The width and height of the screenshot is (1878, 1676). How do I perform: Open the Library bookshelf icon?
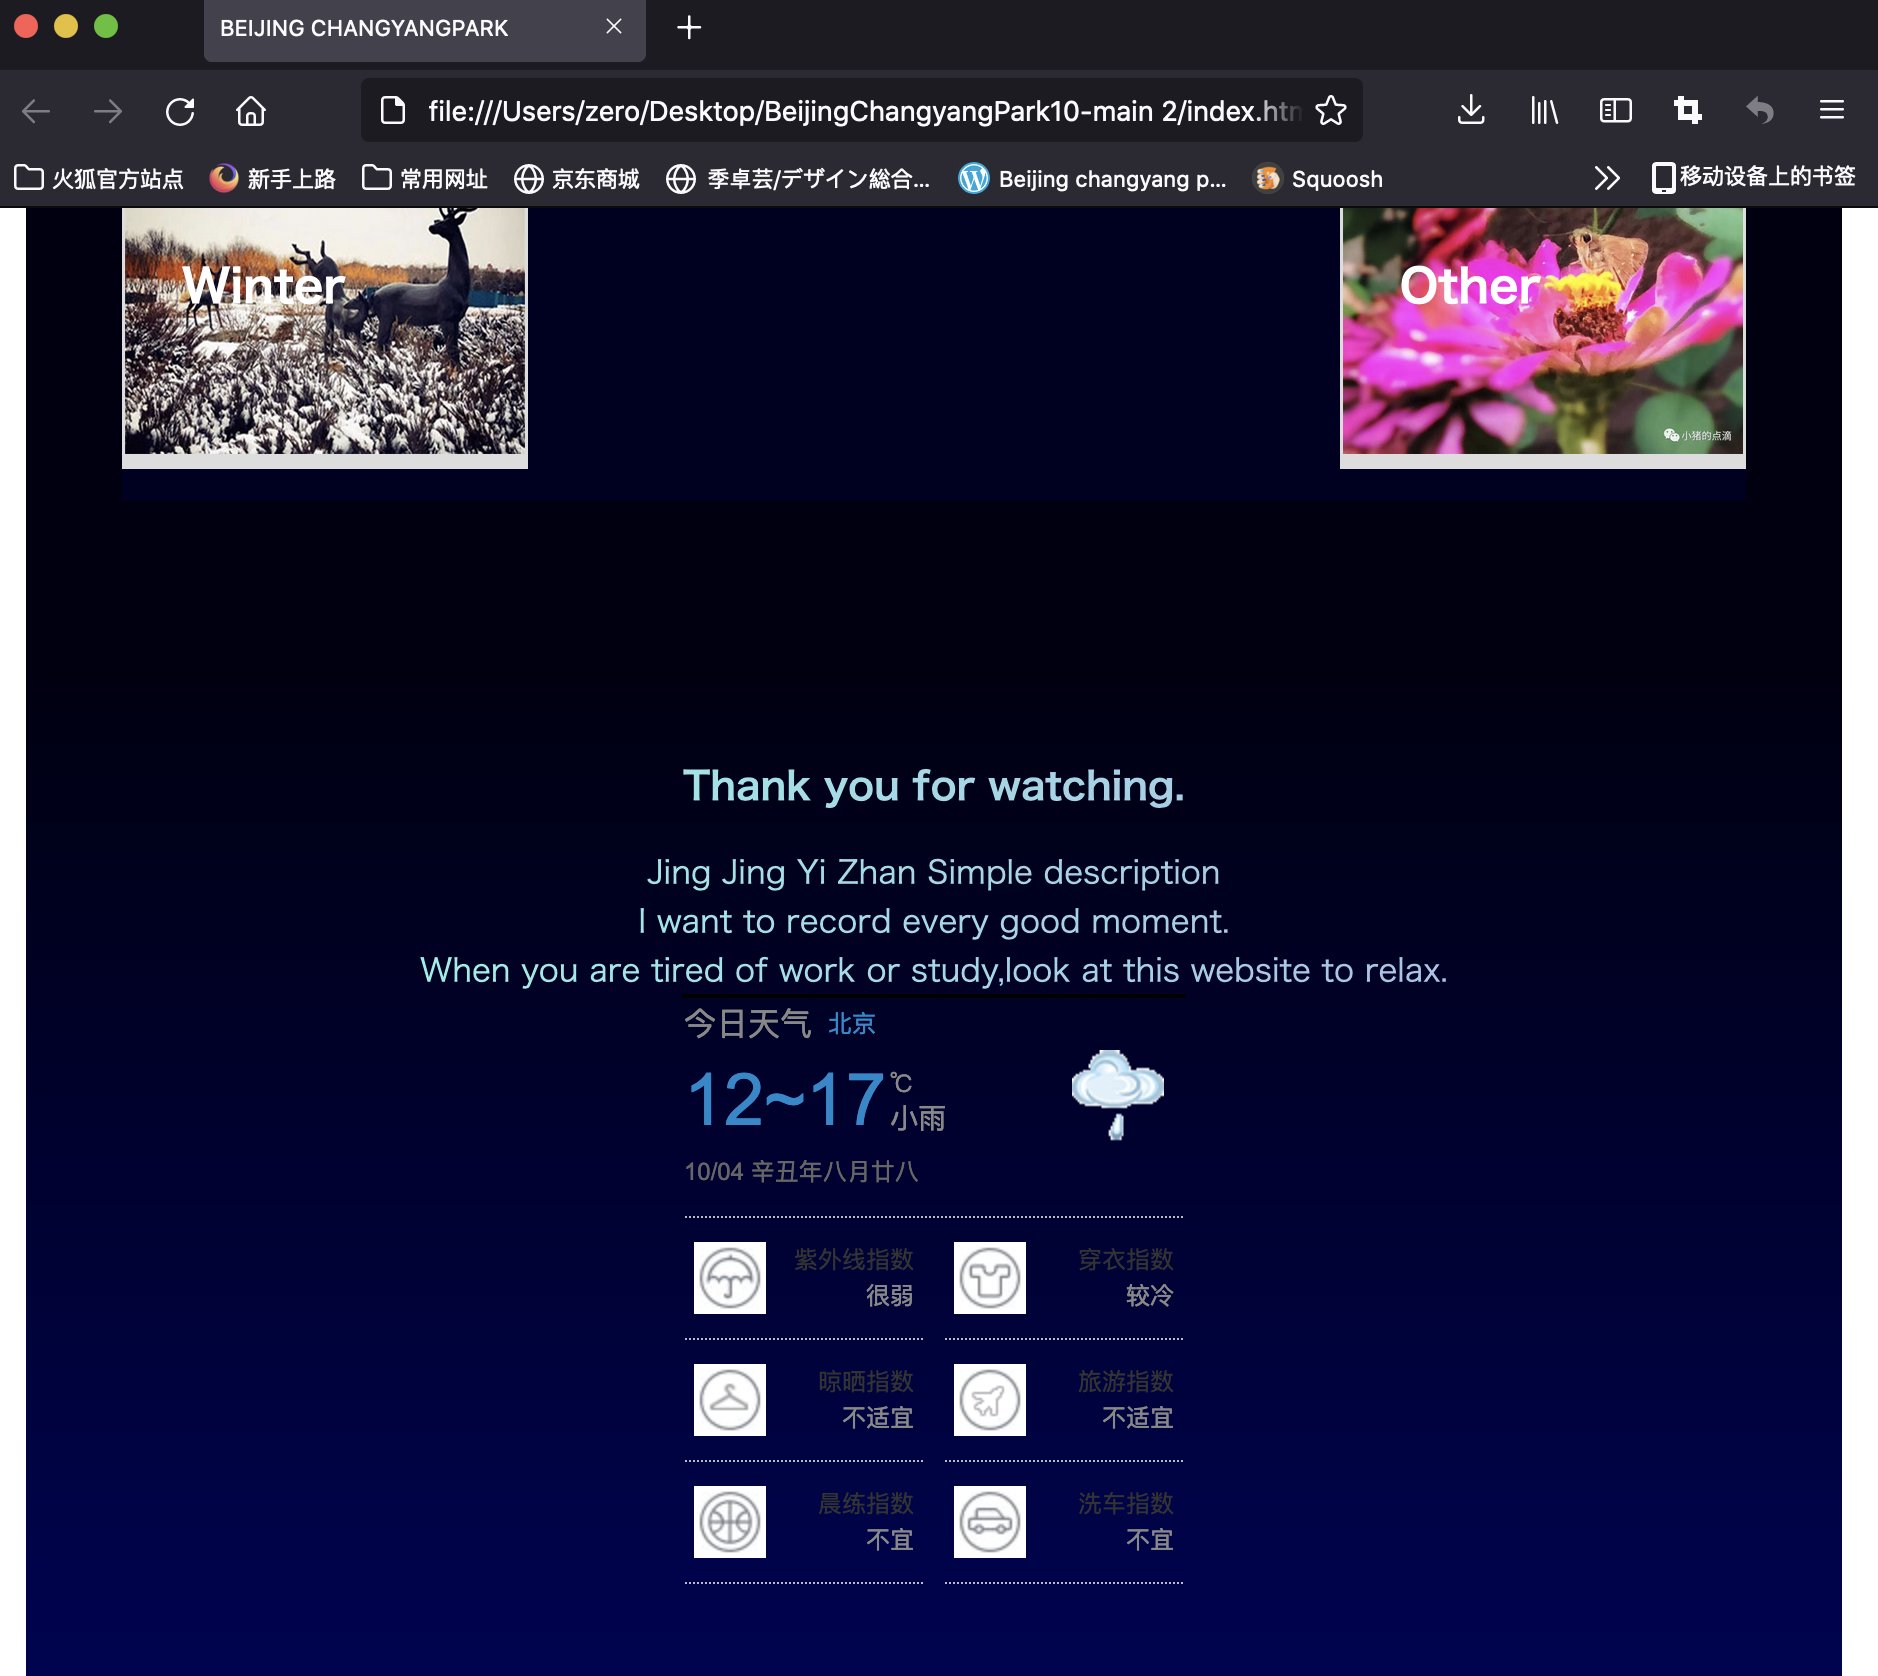click(x=1543, y=111)
